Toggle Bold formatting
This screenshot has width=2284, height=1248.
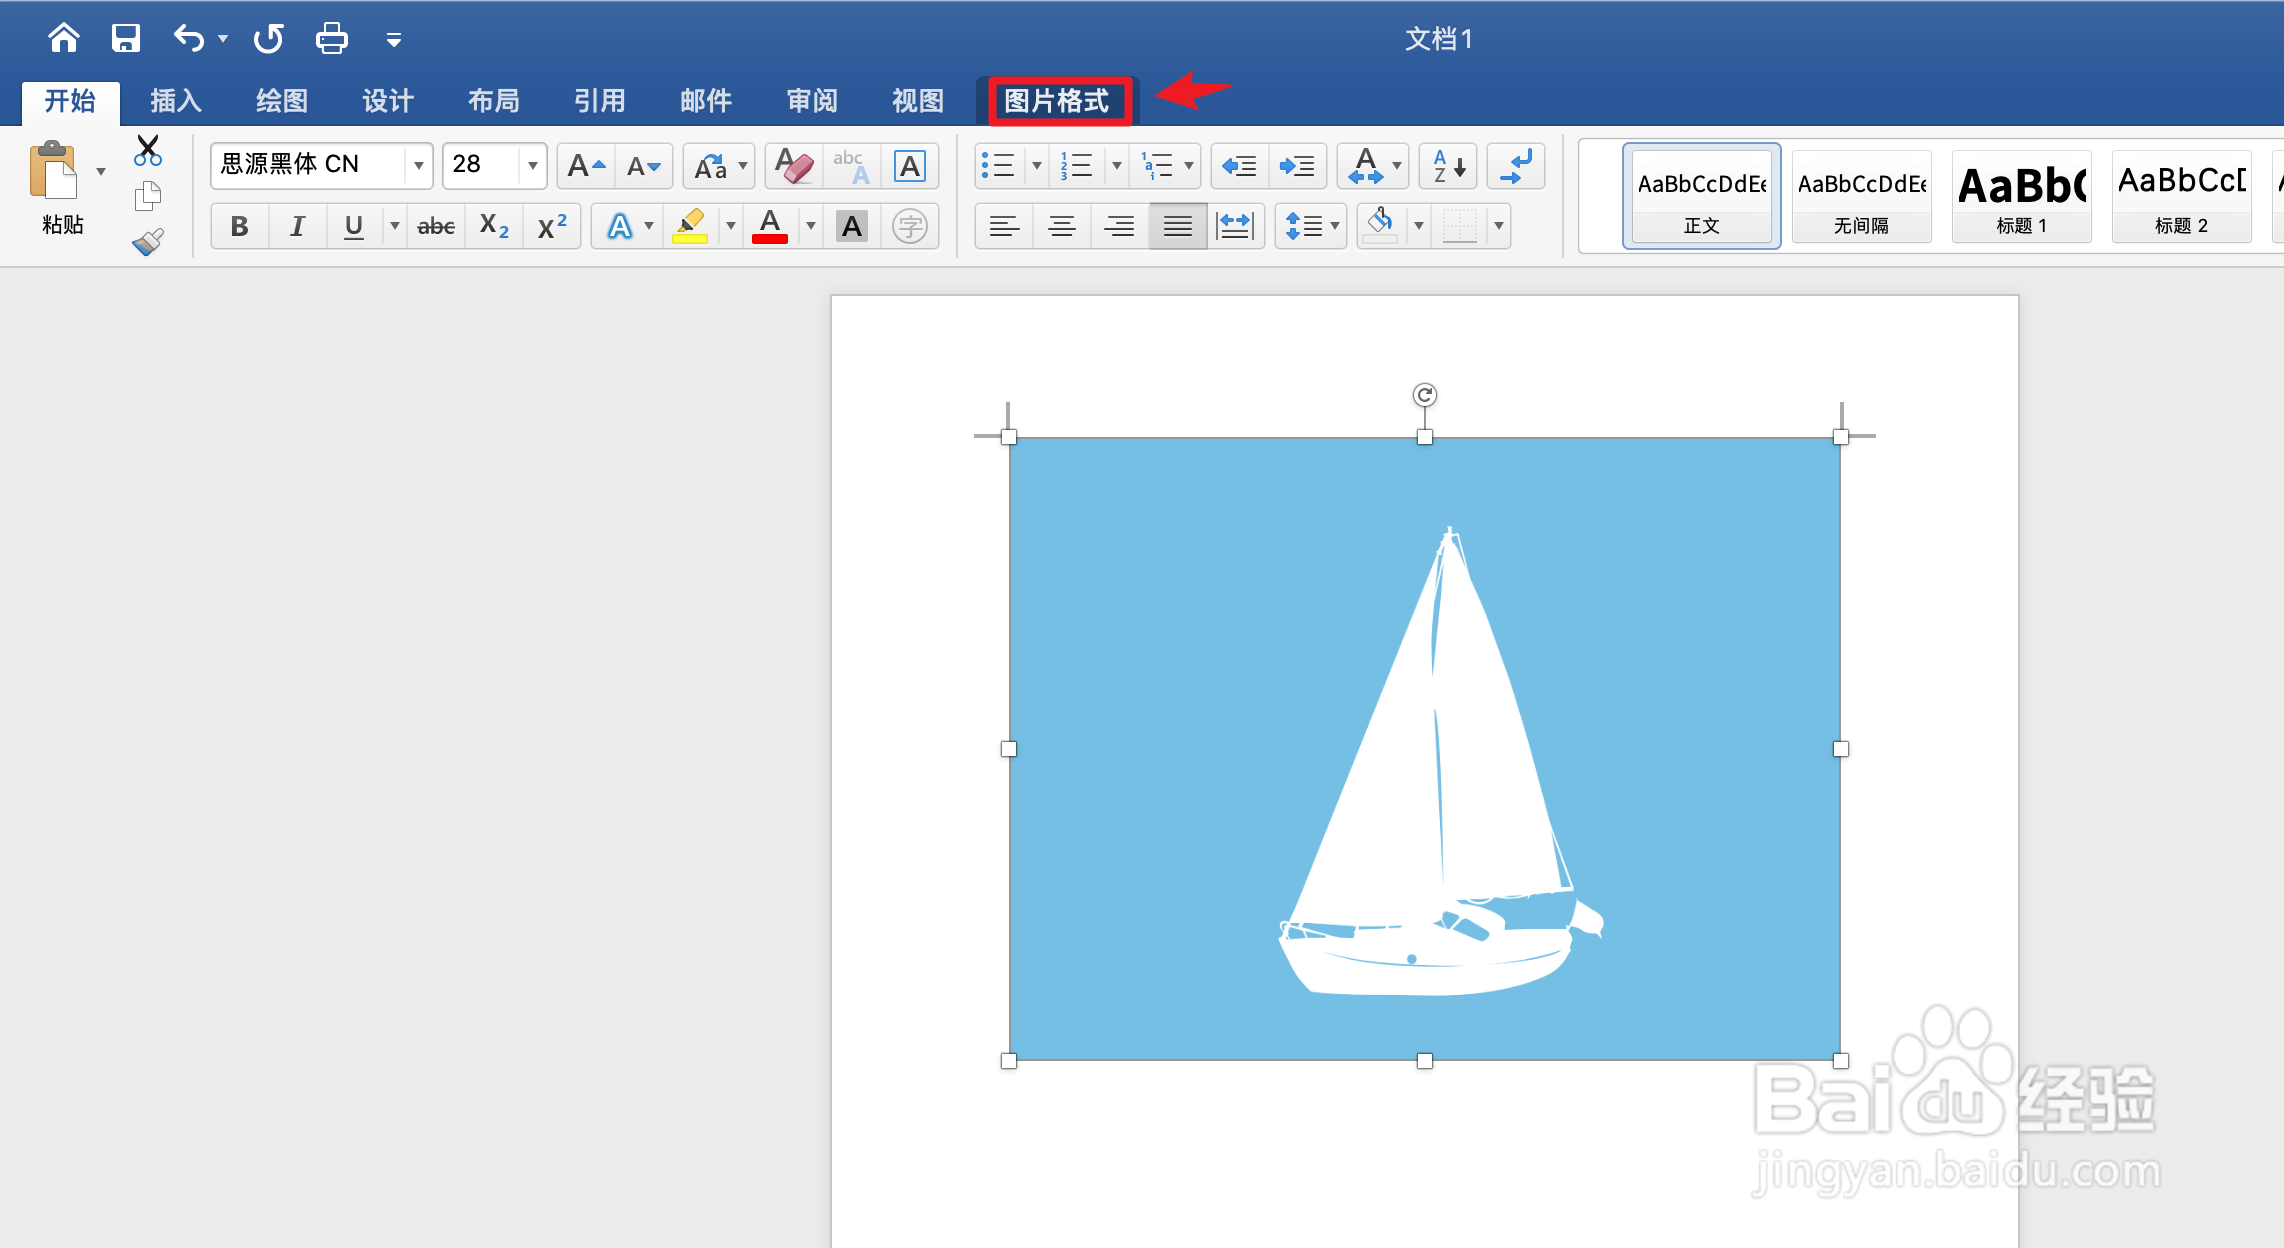tap(239, 226)
